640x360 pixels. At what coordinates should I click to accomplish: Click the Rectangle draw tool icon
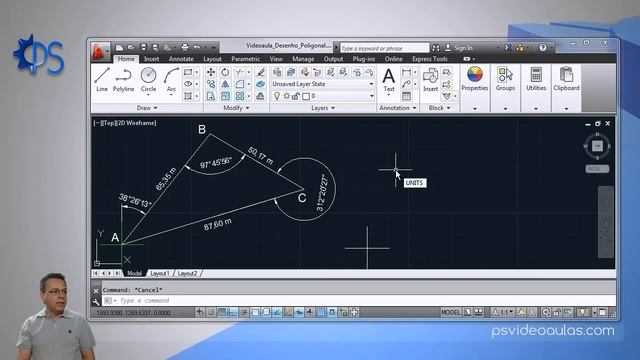pos(188,72)
